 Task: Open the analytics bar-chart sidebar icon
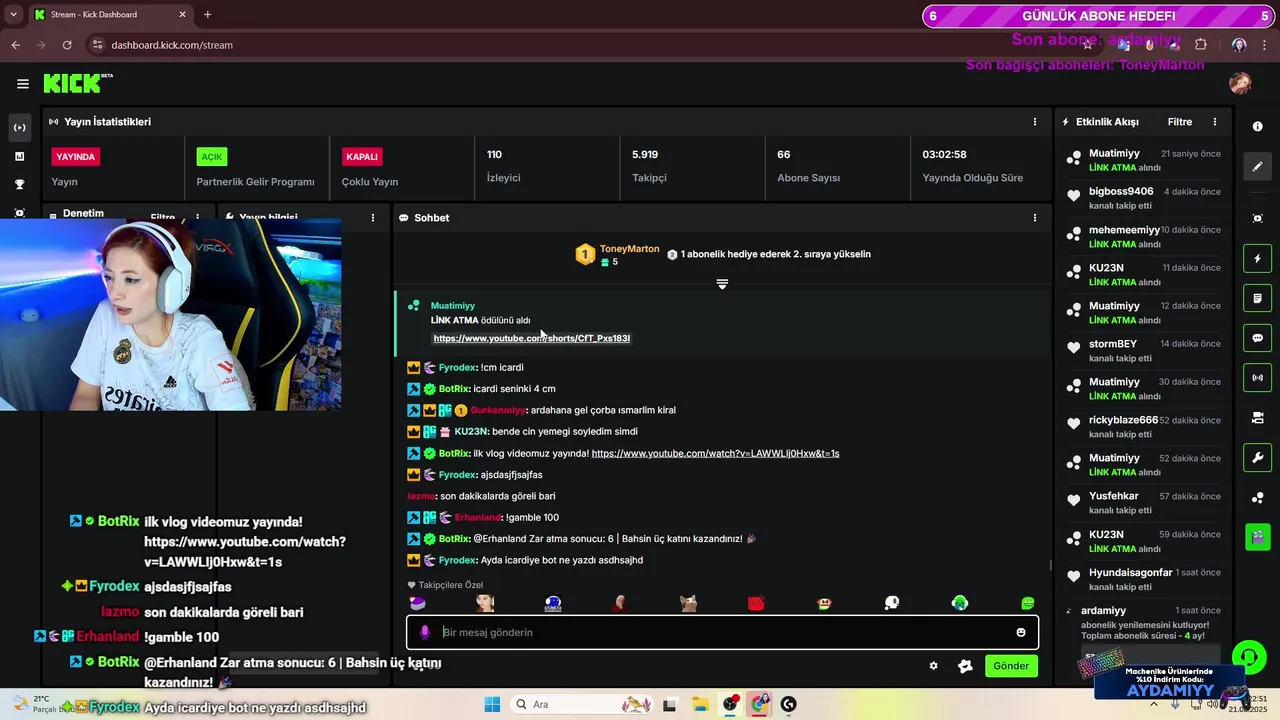[19, 156]
